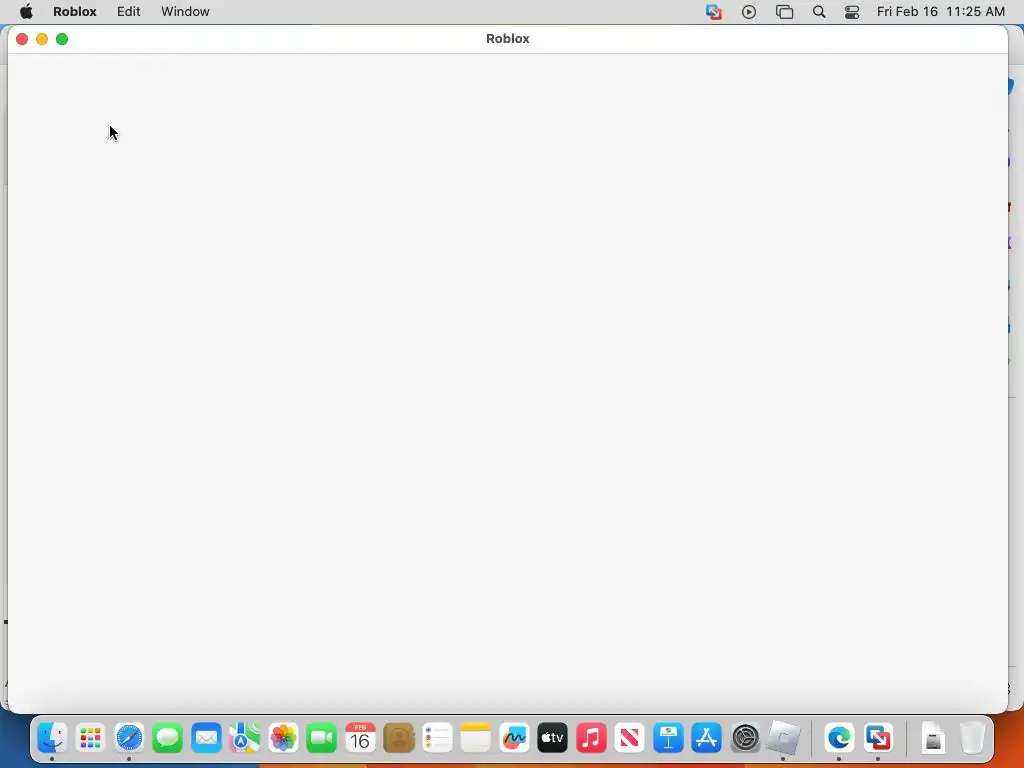Launch Safari from the Dock
Screen dimensions: 1024x768
[x=129, y=739]
